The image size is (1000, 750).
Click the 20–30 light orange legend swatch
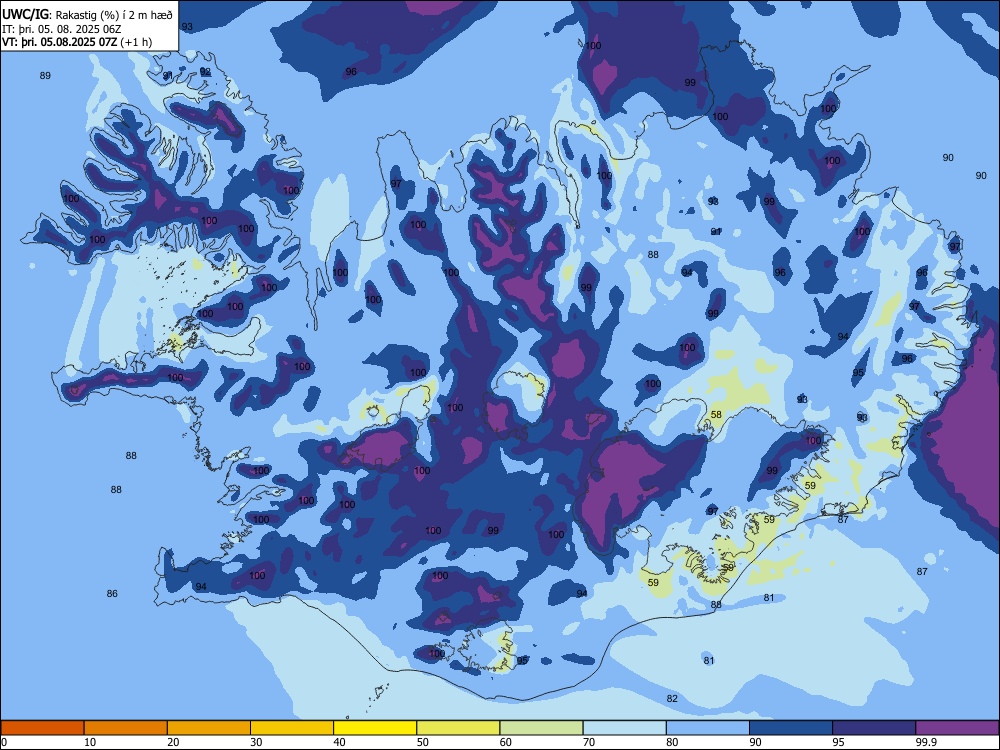(209, 728)
